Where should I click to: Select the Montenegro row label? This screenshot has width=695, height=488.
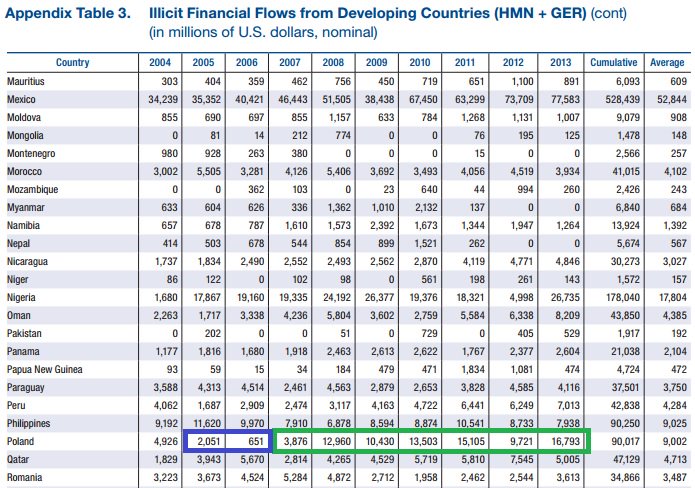coord(31,153)
